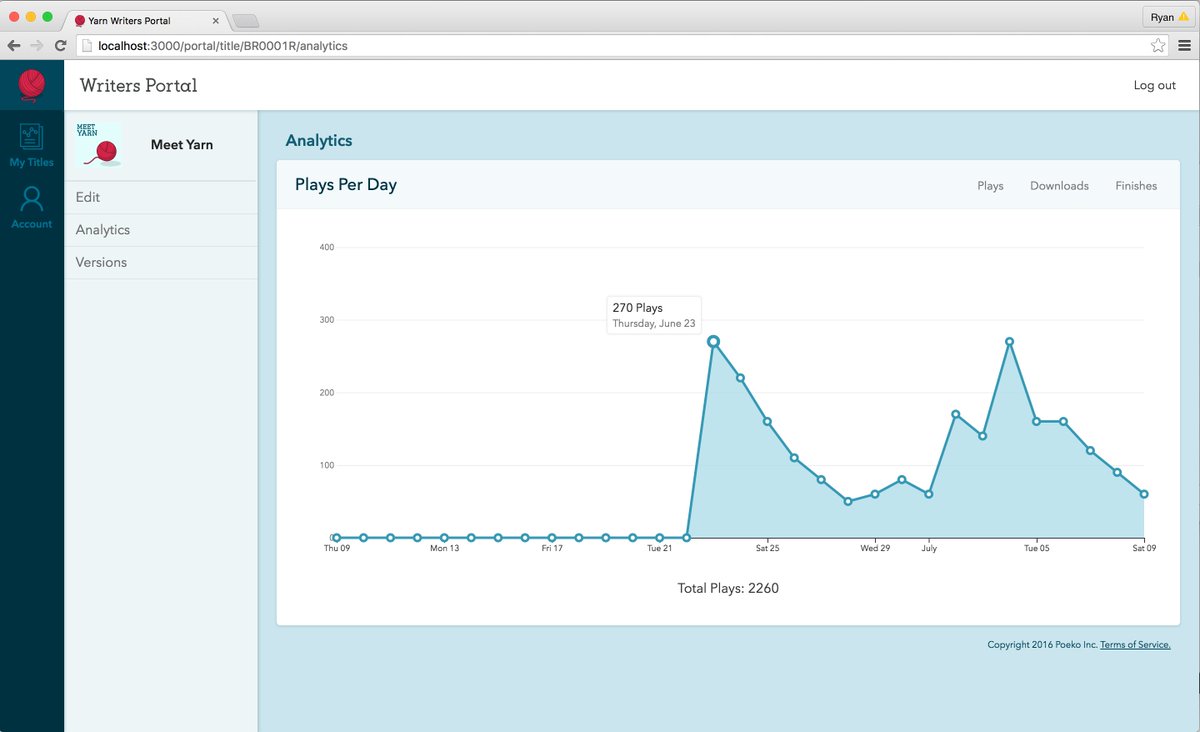Click the Total Plays: 2260 text
This screenshot has width=1200, height=732.
tap(728, 588)
